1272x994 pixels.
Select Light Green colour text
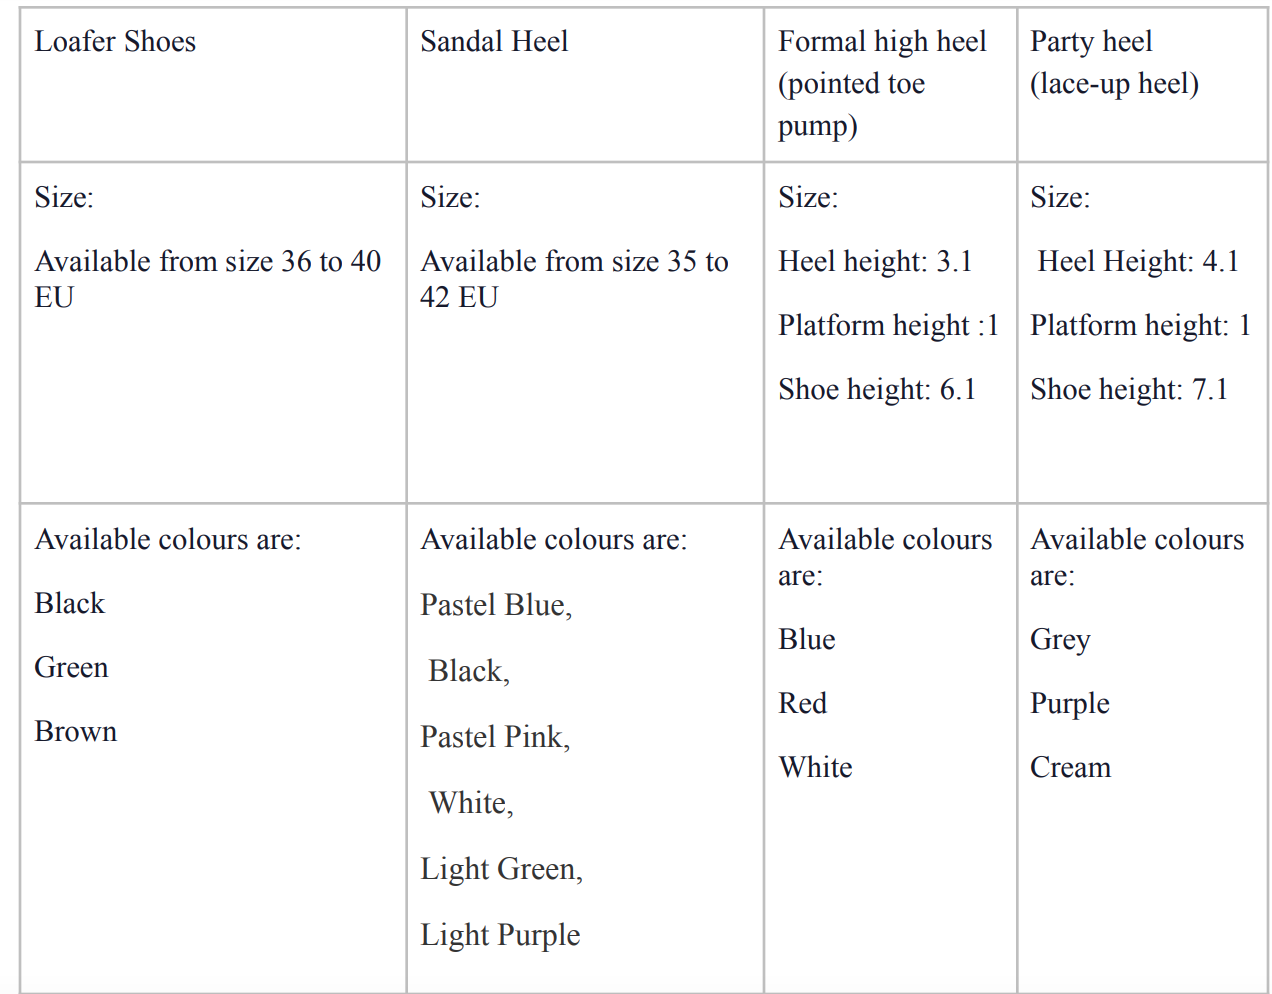(501, 870)
